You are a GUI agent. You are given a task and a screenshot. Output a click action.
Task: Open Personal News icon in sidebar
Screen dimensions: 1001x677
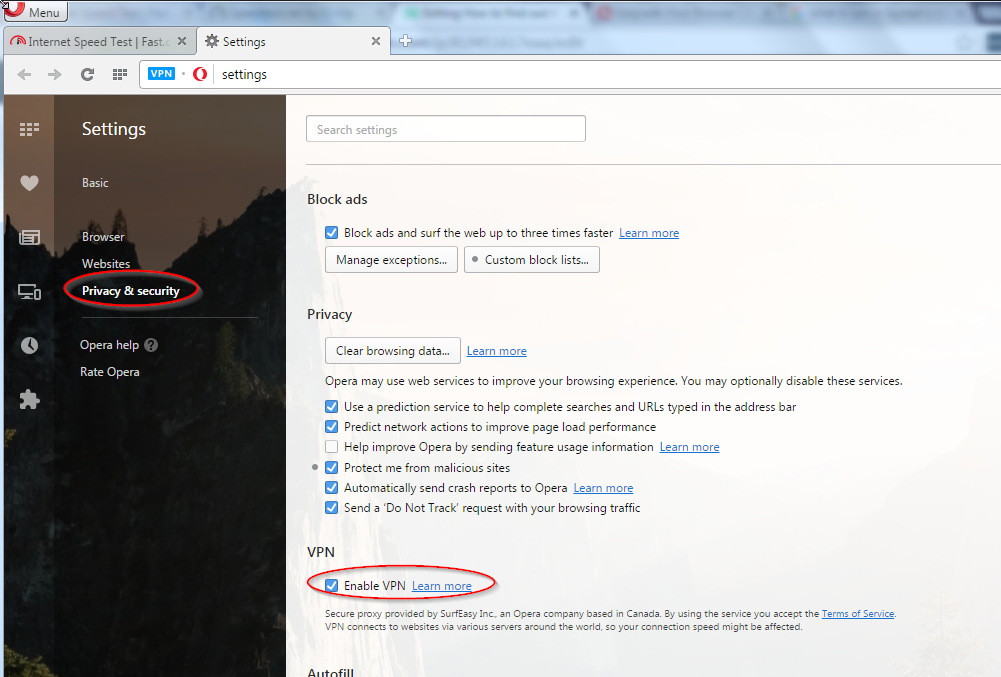29,238
